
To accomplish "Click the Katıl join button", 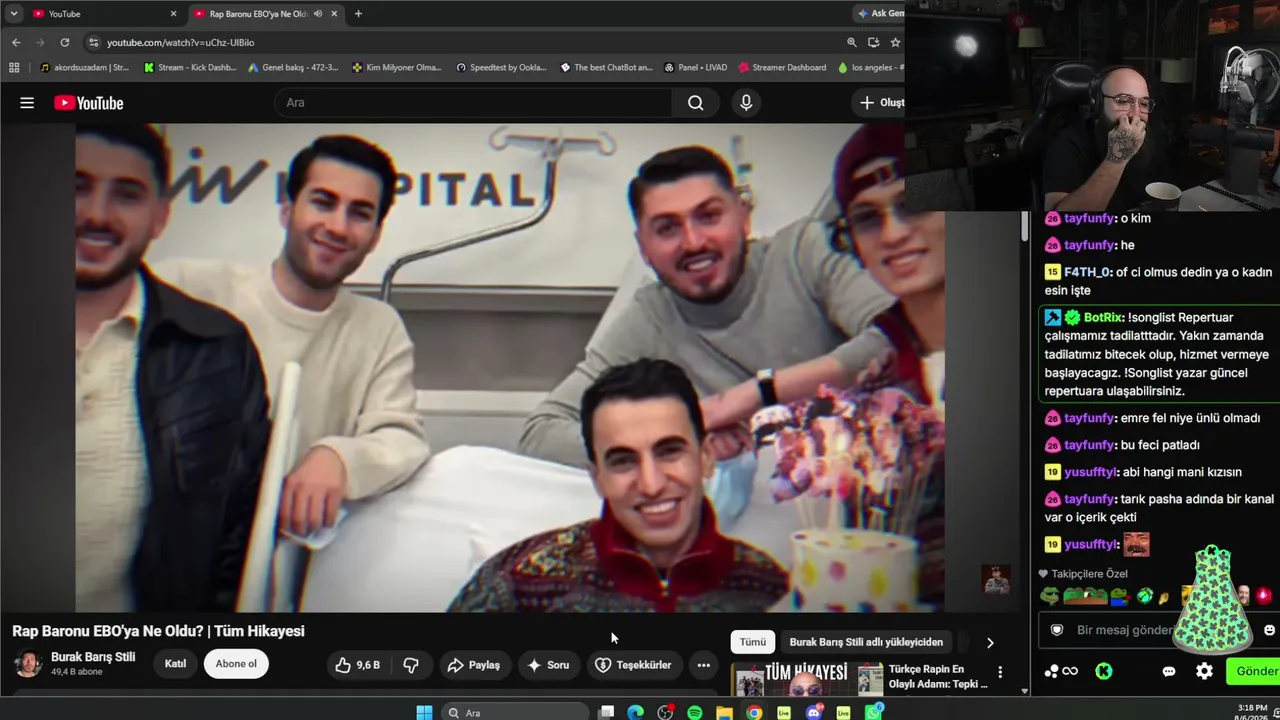I will tap(175, 664).
